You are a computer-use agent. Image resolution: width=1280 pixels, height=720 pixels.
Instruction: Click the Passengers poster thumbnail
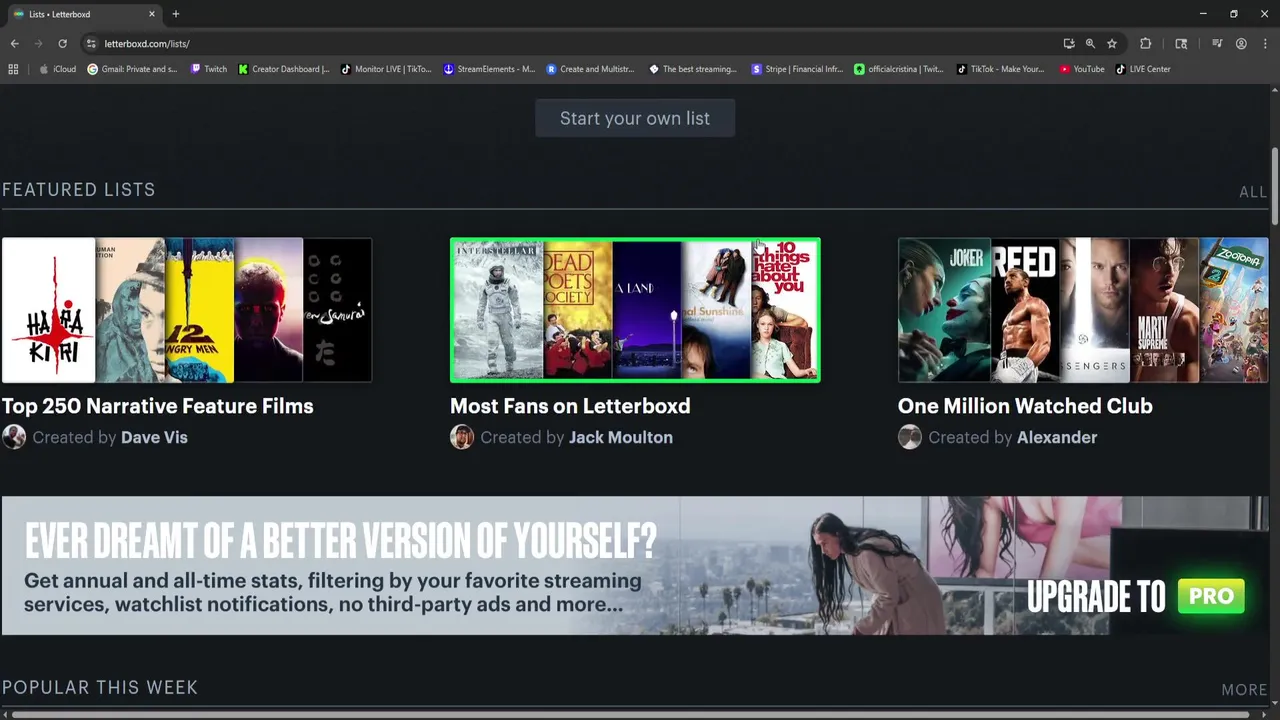(1095, 310)
